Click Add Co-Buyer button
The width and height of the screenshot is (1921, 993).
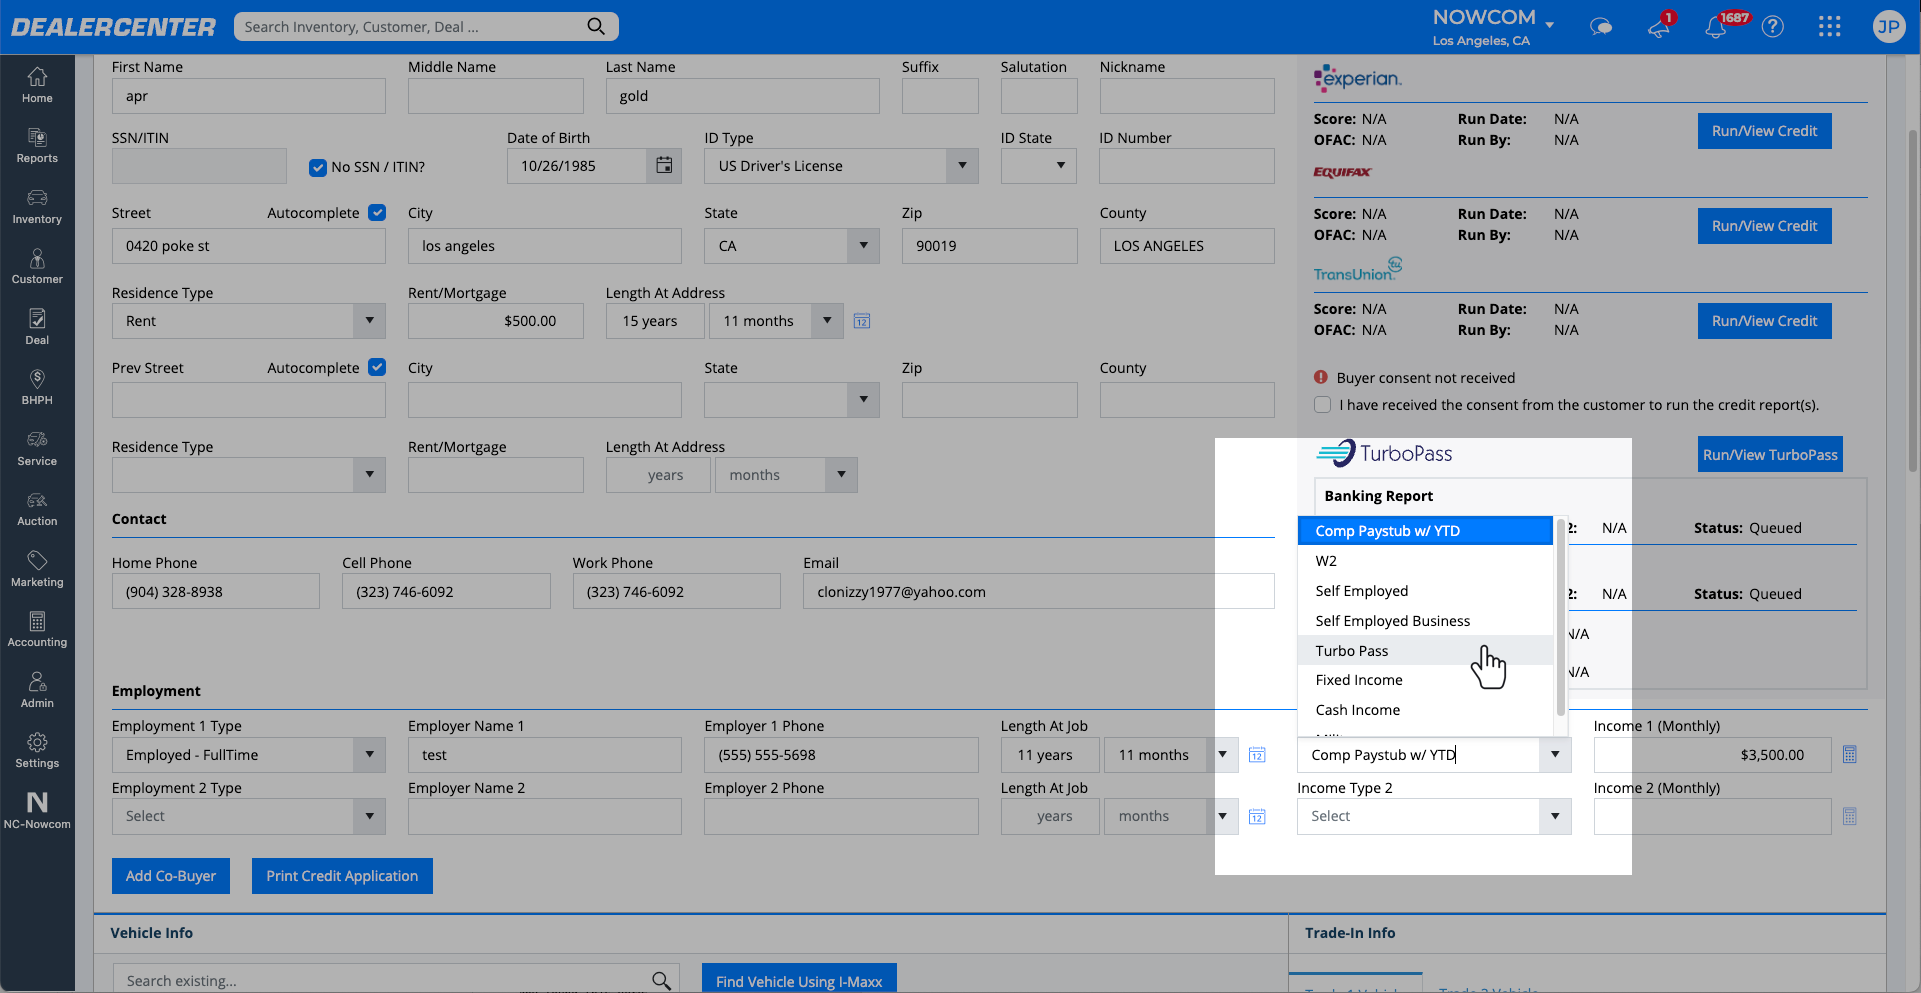pyautogui.click(x=171, y=876)
